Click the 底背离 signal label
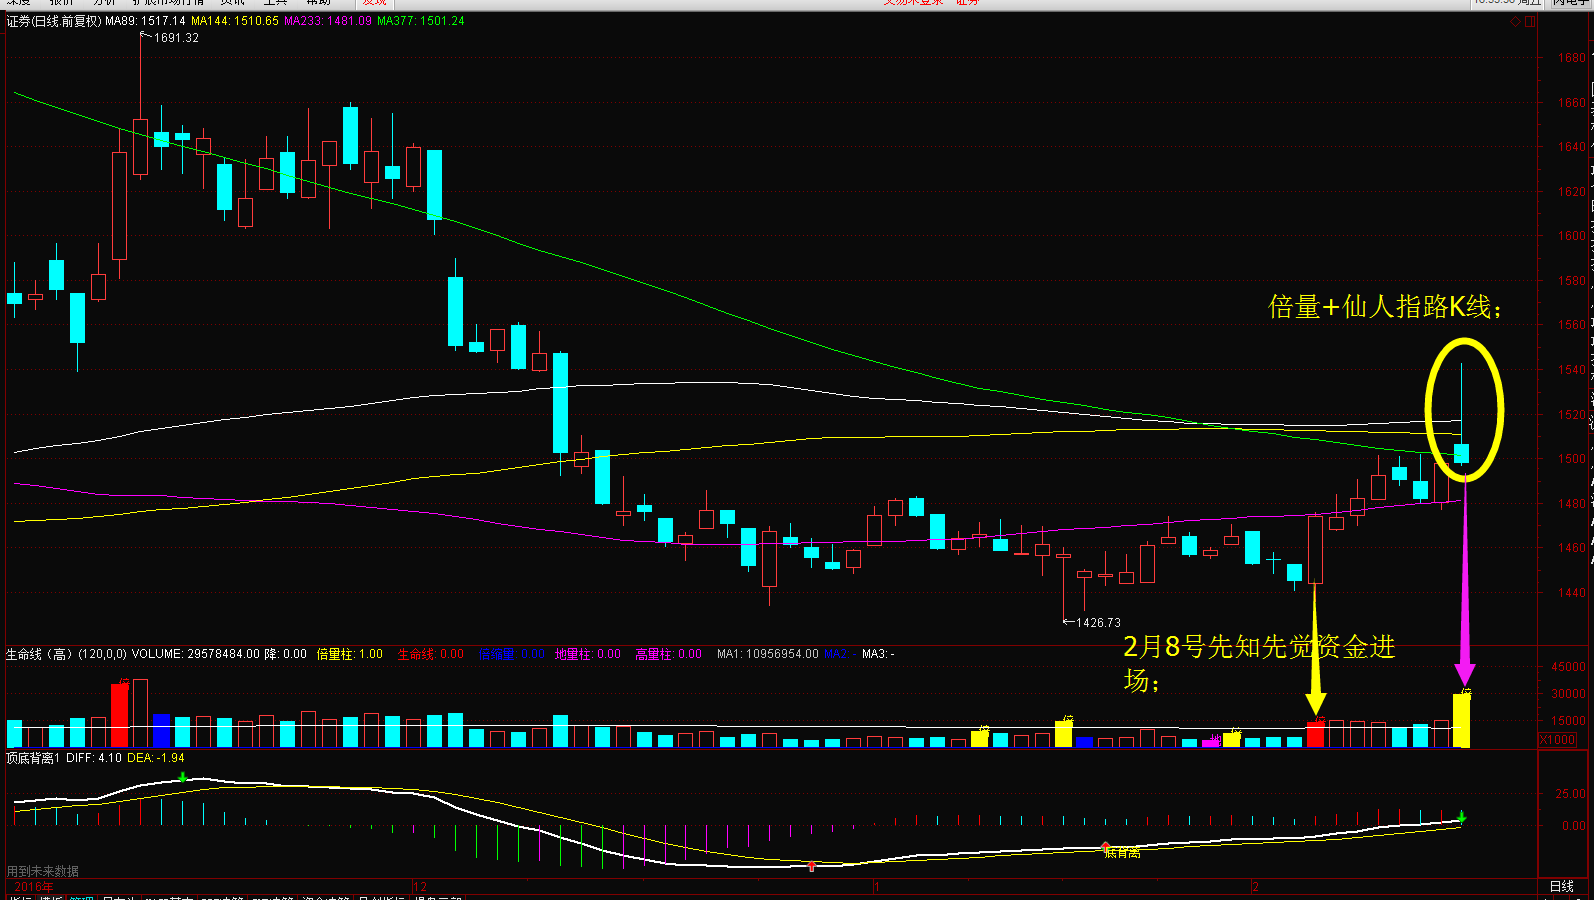 [x=1122, y=853]
